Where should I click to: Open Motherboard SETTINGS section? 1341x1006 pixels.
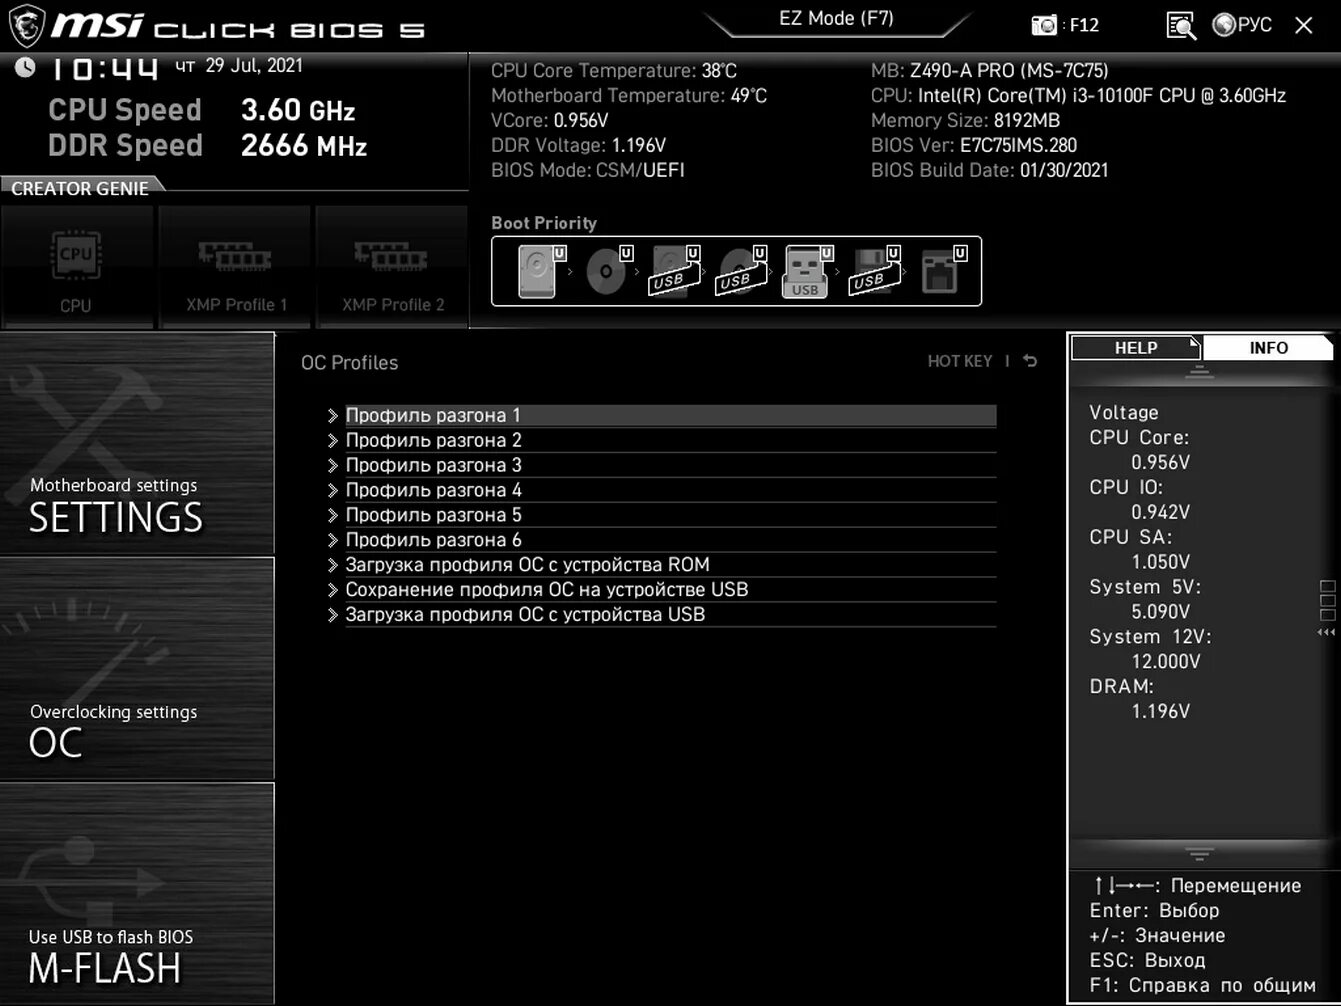coord(137,444)
